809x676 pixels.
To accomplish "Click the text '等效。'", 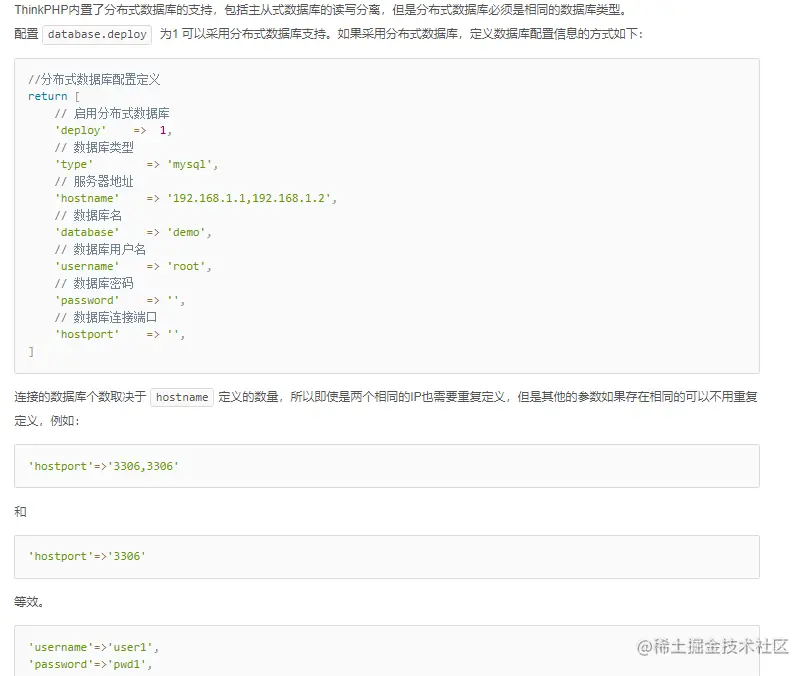I will tap(29, 602).
